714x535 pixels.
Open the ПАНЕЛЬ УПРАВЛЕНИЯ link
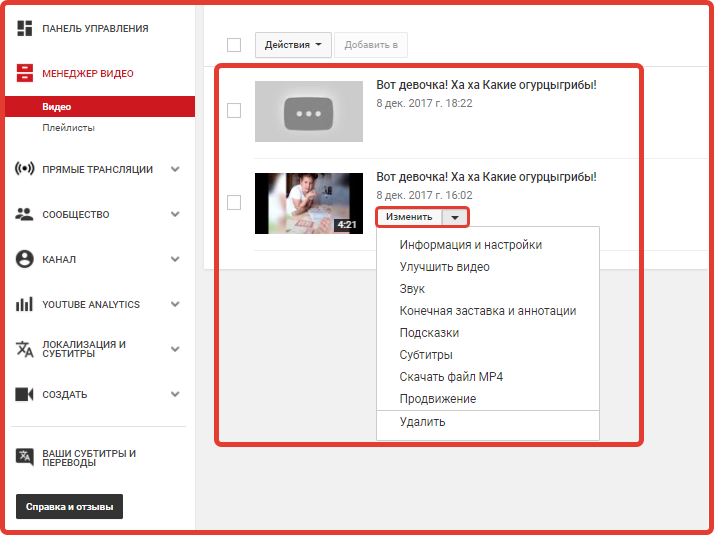(x=95, y=28)
